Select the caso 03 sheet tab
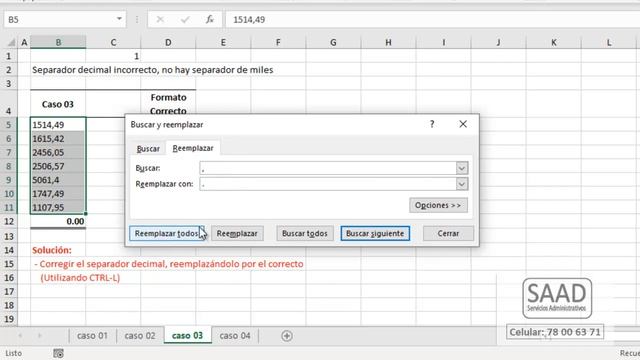640x360 pixels. pyautogui.click(x=187, y=336)
